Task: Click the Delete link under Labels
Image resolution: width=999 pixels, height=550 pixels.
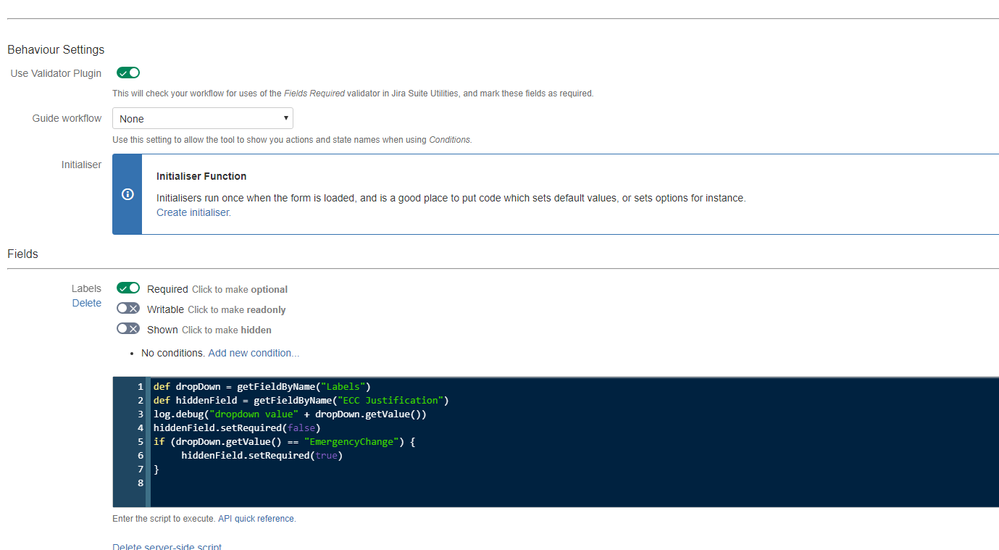Action: (87, 303)
